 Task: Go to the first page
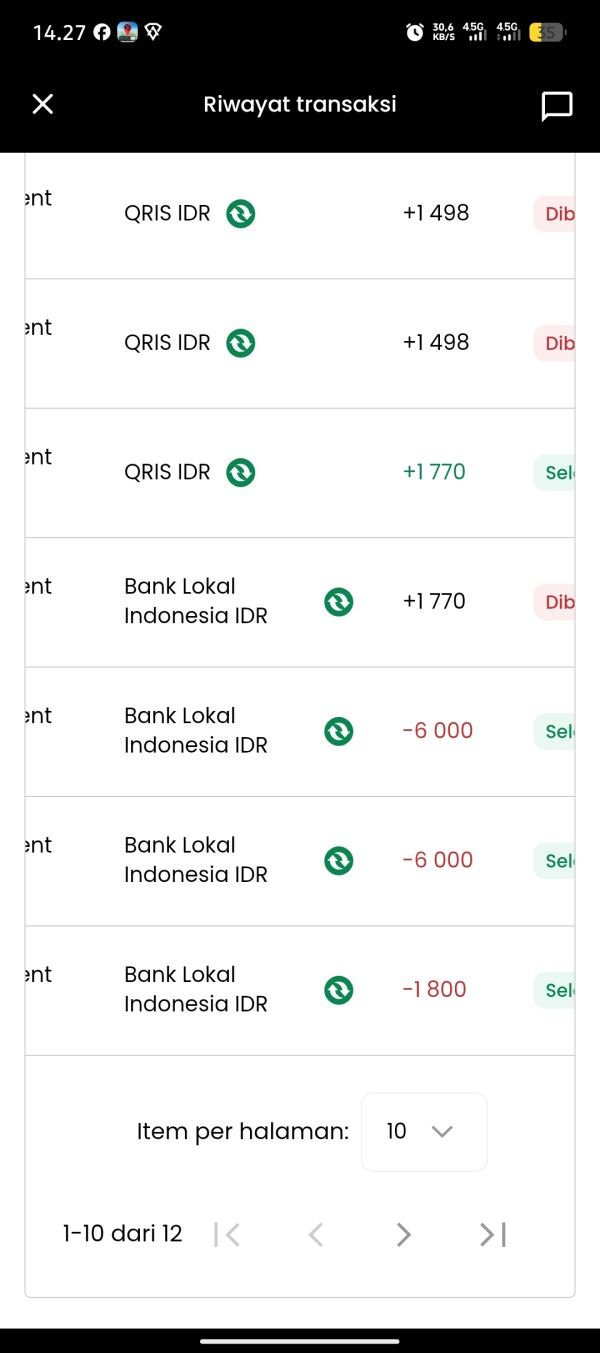point(228,1235)
